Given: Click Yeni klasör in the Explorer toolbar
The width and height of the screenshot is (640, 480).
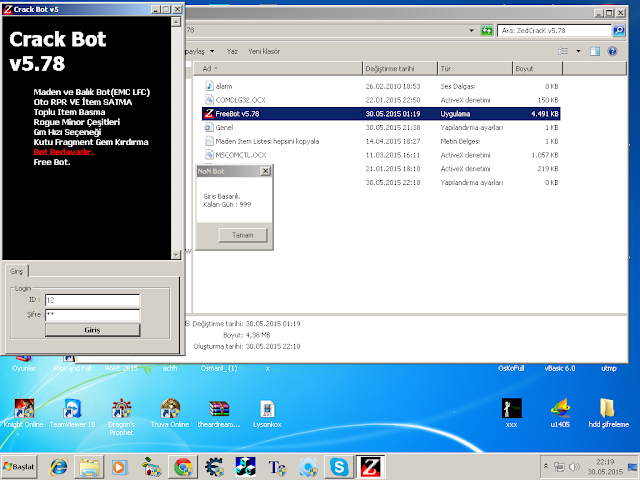Looking at the screenshot, I should point(264,51).
